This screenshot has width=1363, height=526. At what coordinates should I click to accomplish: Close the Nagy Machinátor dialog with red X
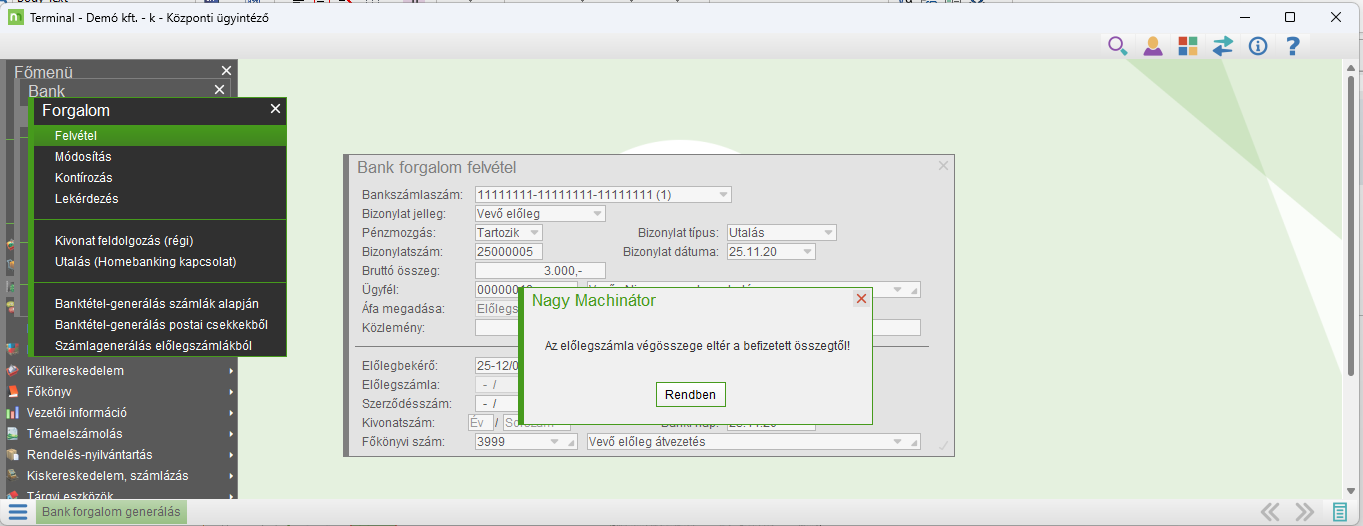tap(861, 299)
